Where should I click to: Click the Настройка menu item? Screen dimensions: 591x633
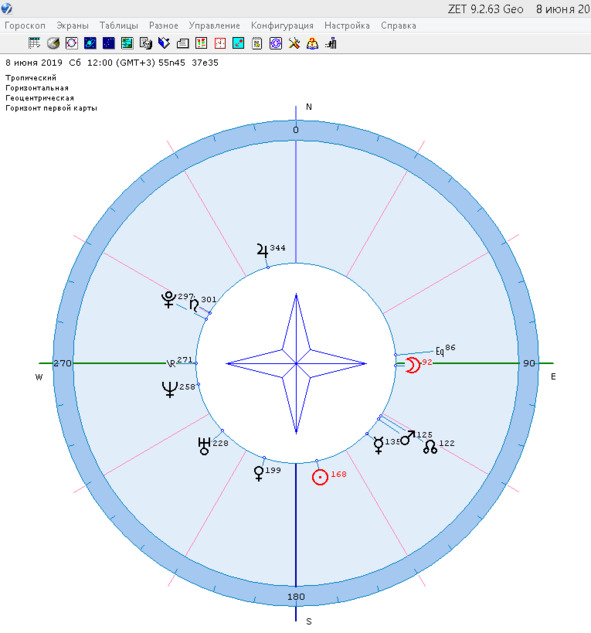pyautogui.click(x=347, y=25)
